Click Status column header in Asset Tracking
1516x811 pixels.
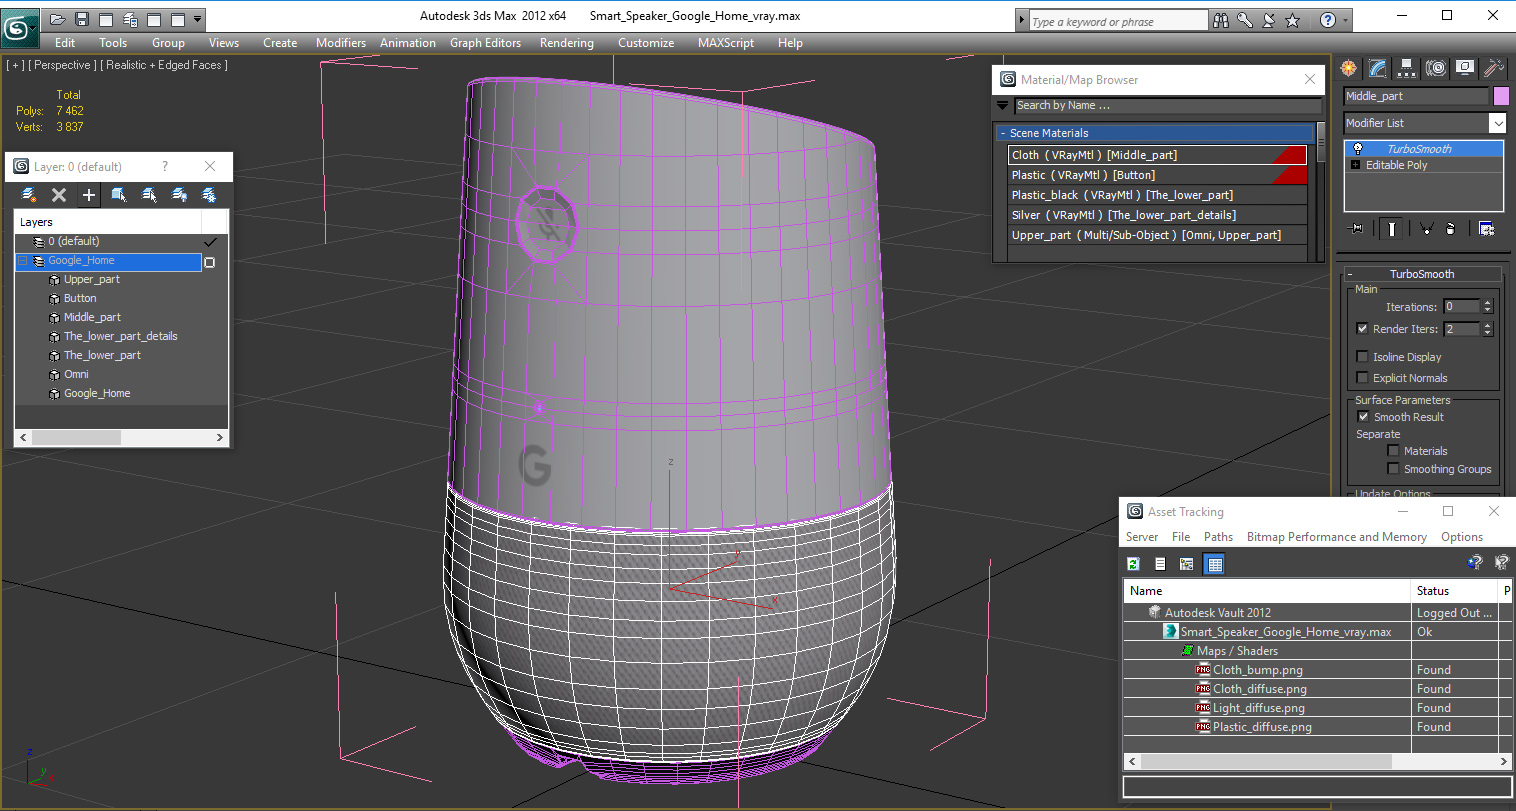pyautogui.click(x=1454, y=591)
